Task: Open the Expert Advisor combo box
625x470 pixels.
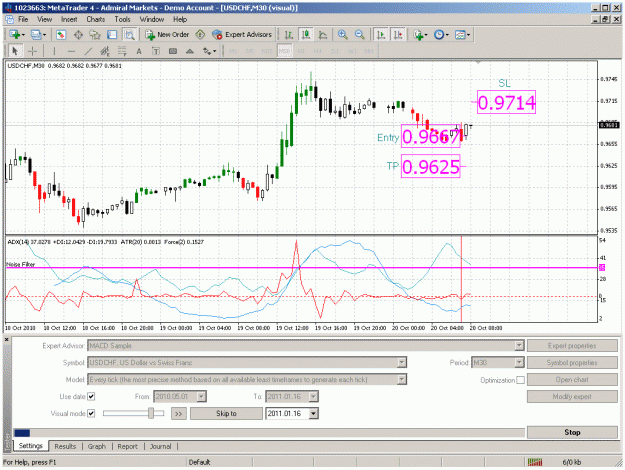Action: click(x=306, y=346)
